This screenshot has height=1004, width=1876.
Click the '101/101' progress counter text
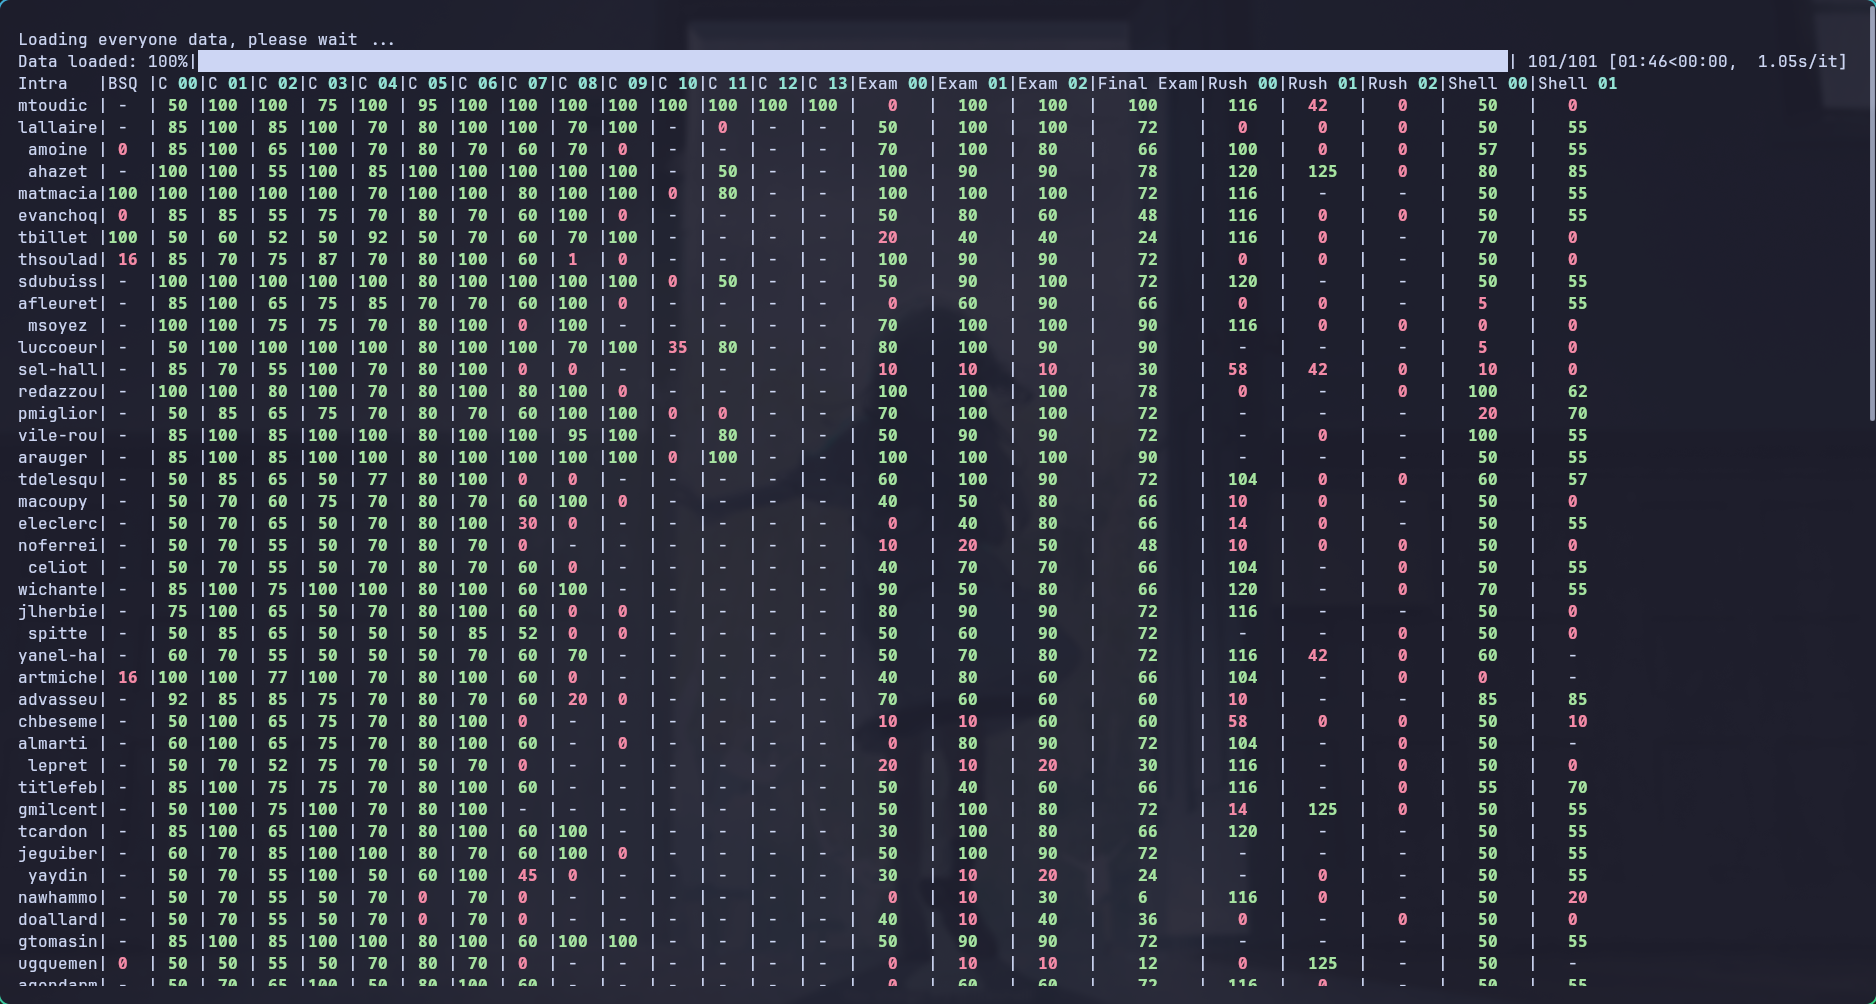[x=1563, y=61]
